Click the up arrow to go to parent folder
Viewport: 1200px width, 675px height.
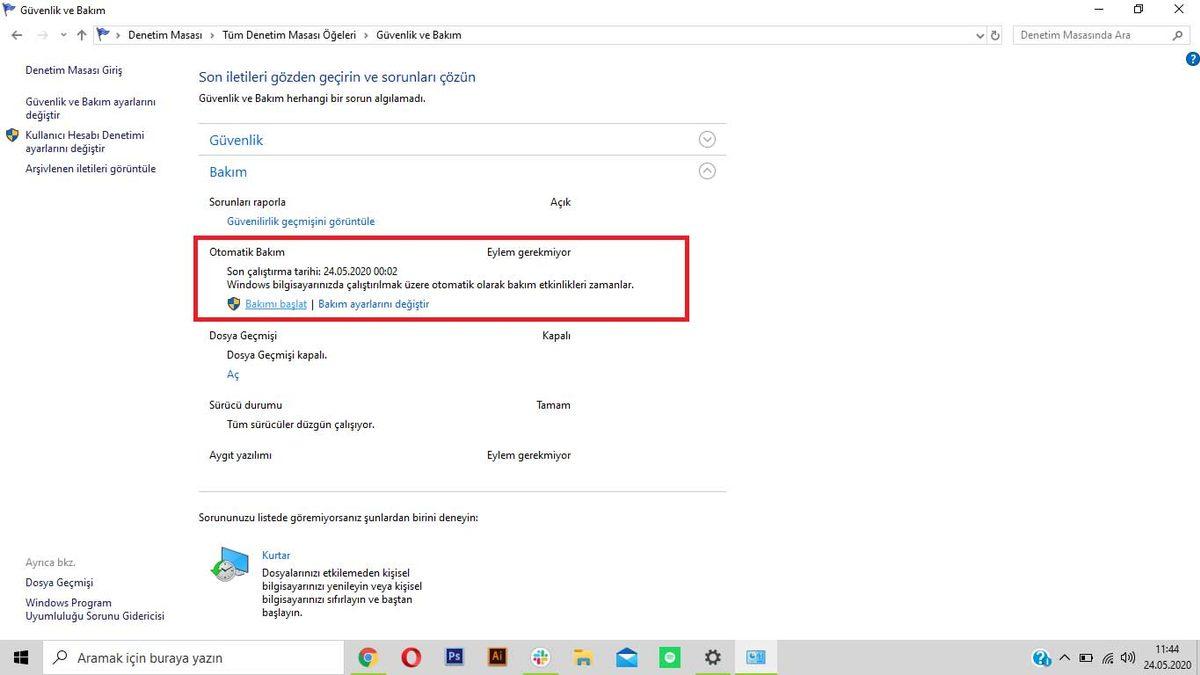[x=81, y=34]
